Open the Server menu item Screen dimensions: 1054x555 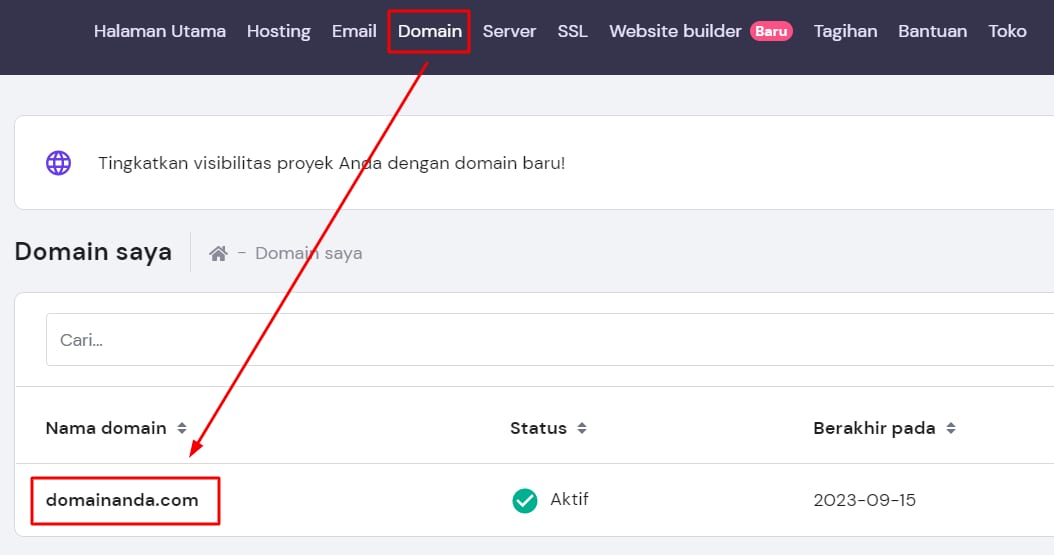[x=509, y=31]
